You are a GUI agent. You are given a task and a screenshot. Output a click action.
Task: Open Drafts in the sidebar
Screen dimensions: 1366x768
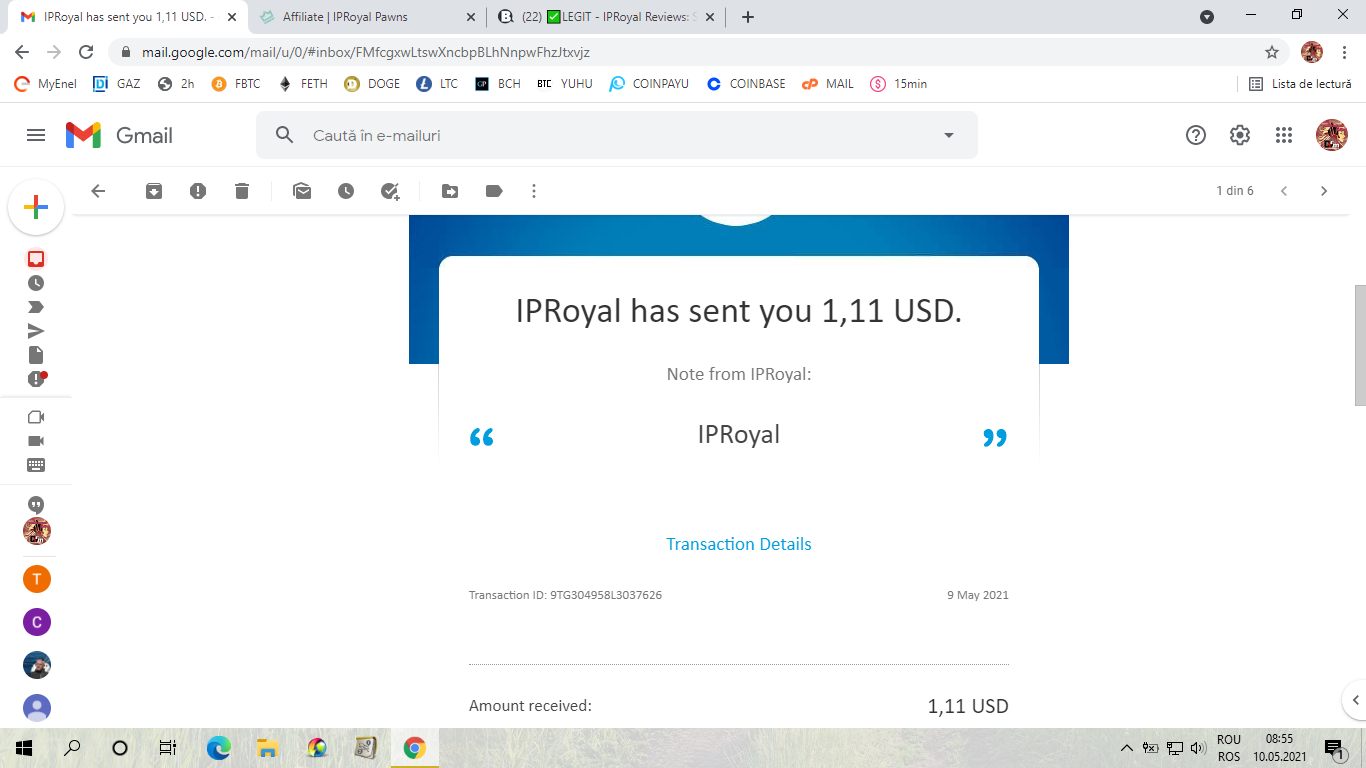point(36,355)
